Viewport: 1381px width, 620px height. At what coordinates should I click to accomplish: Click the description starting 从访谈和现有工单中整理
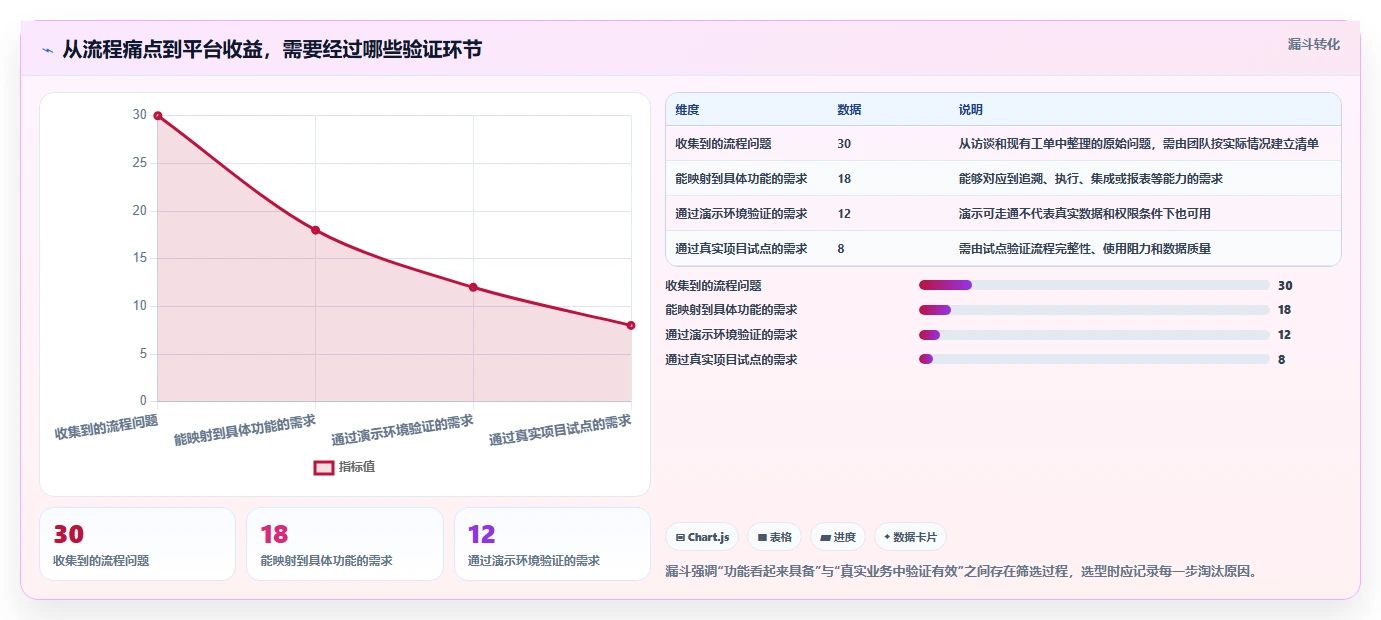point(1139,144)
